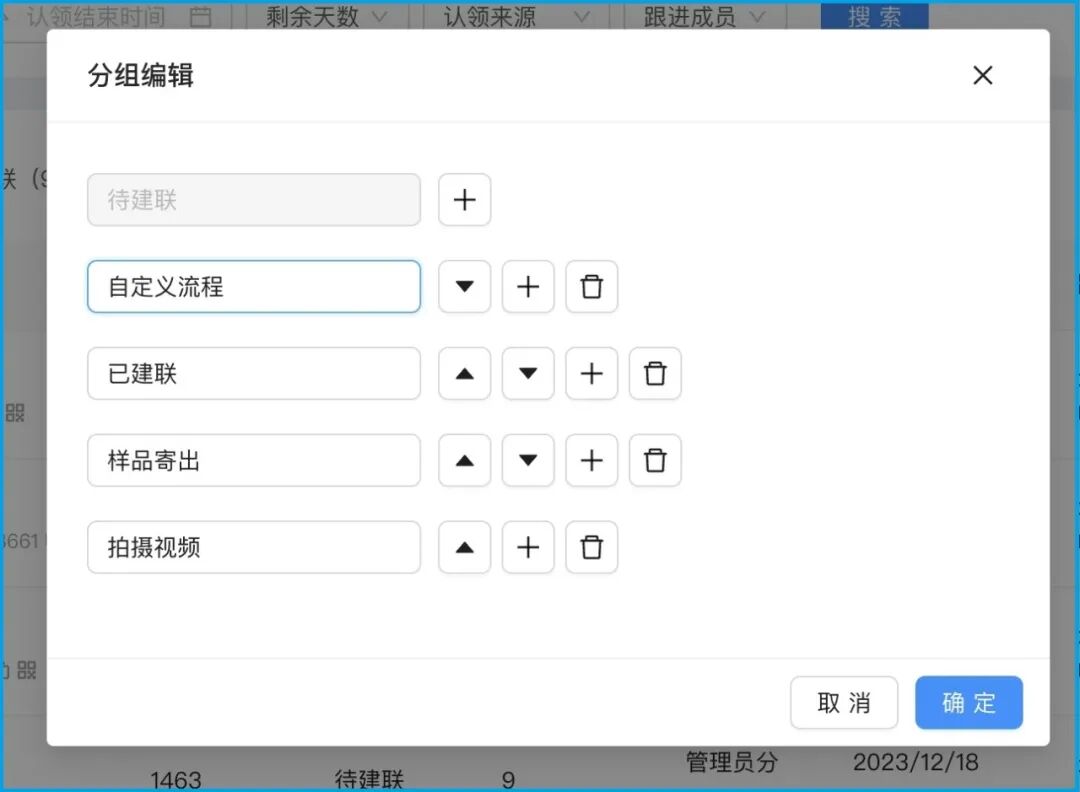Open the 认领结束时间 date picker behind dialog
1080x792 pixels.
[117, 16]
